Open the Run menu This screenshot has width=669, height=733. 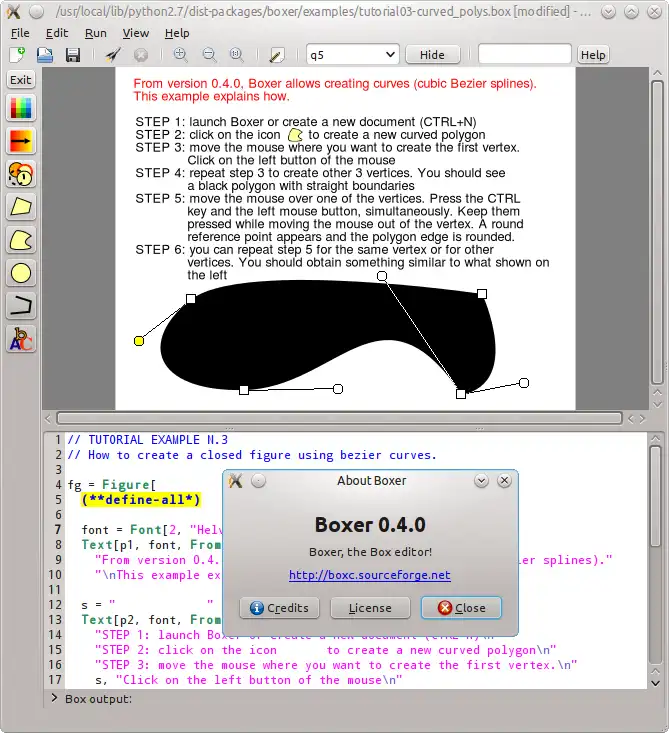[x=96, y=33]
